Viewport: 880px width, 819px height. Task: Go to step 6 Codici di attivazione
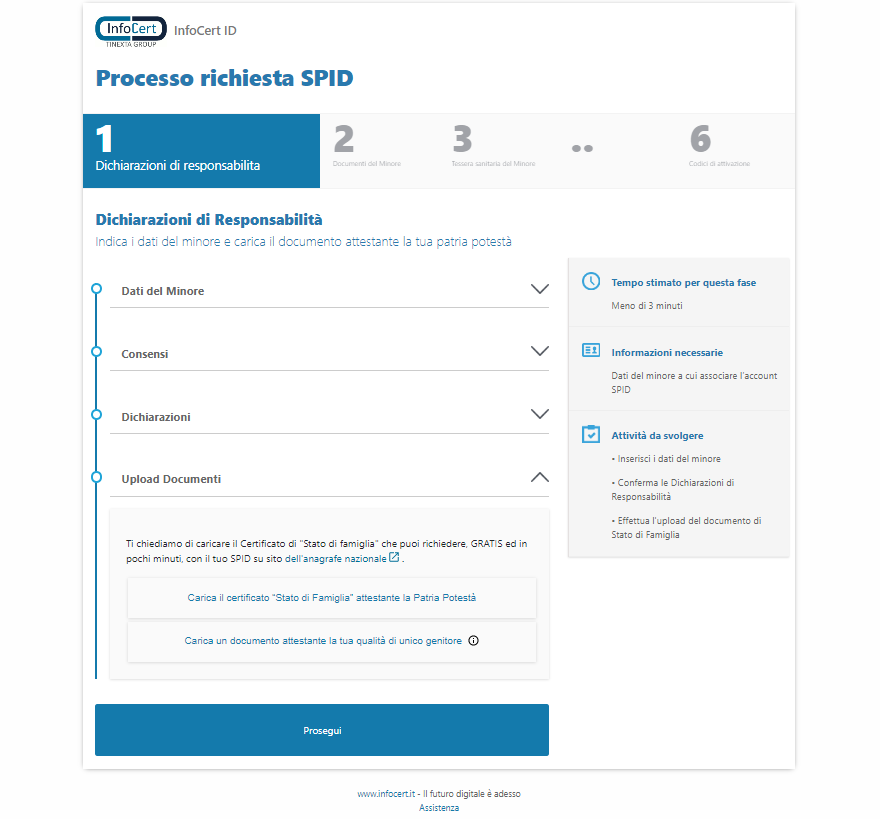(x=718, y=148)
